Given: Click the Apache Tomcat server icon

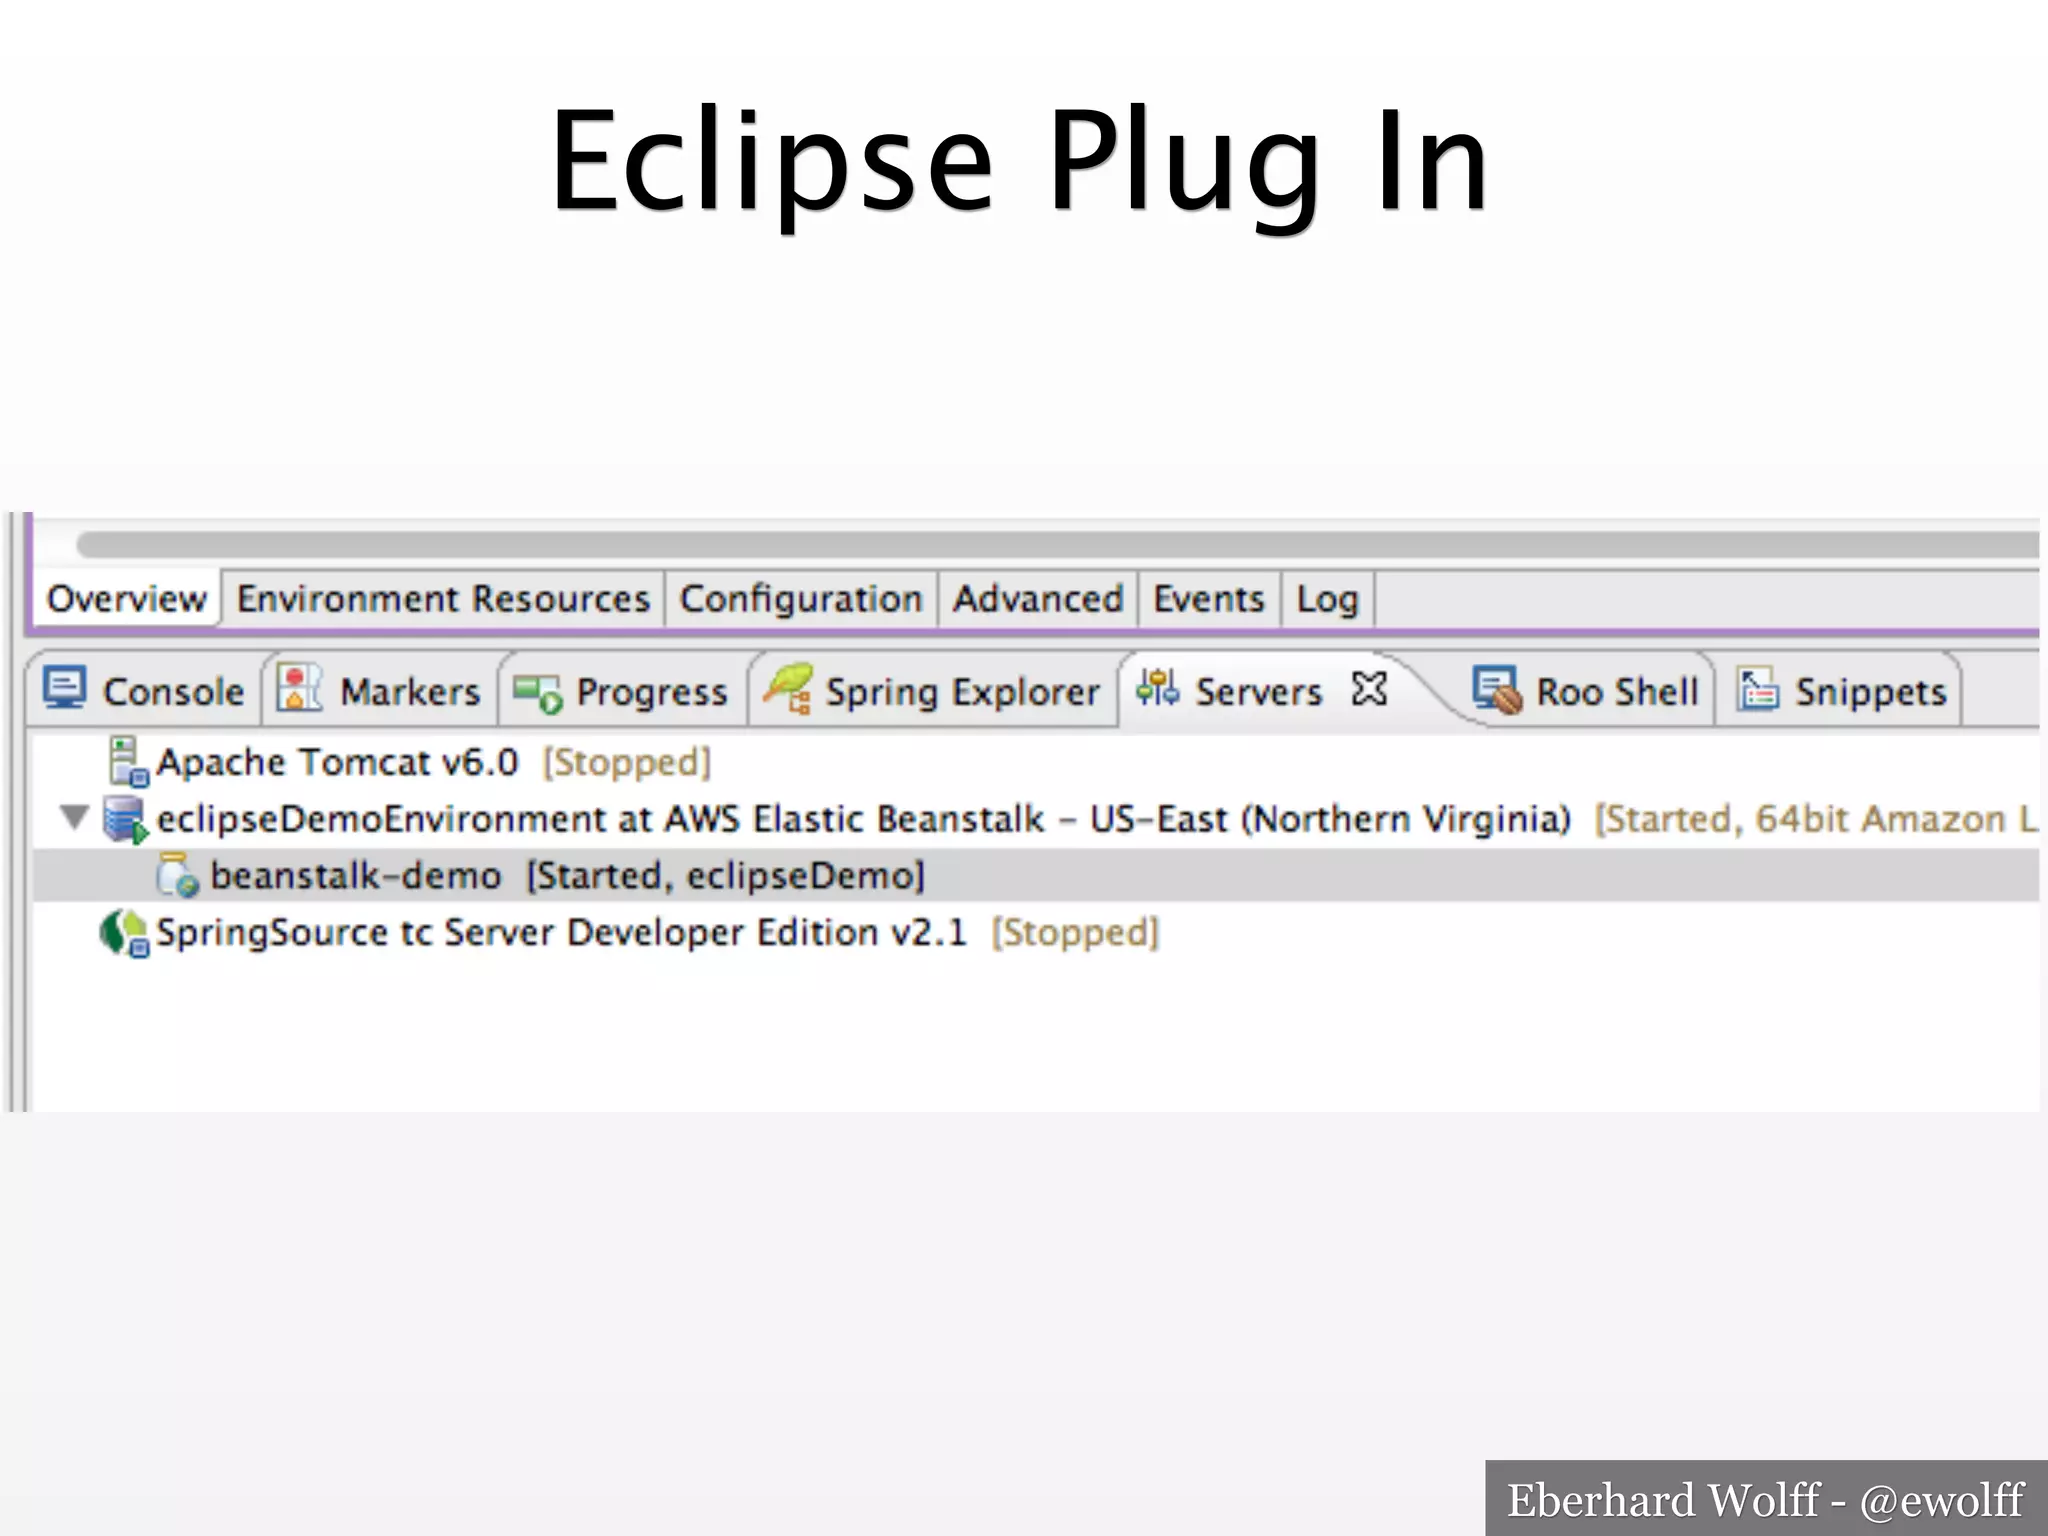Looking at the screenshot, I should coord(128,762).
